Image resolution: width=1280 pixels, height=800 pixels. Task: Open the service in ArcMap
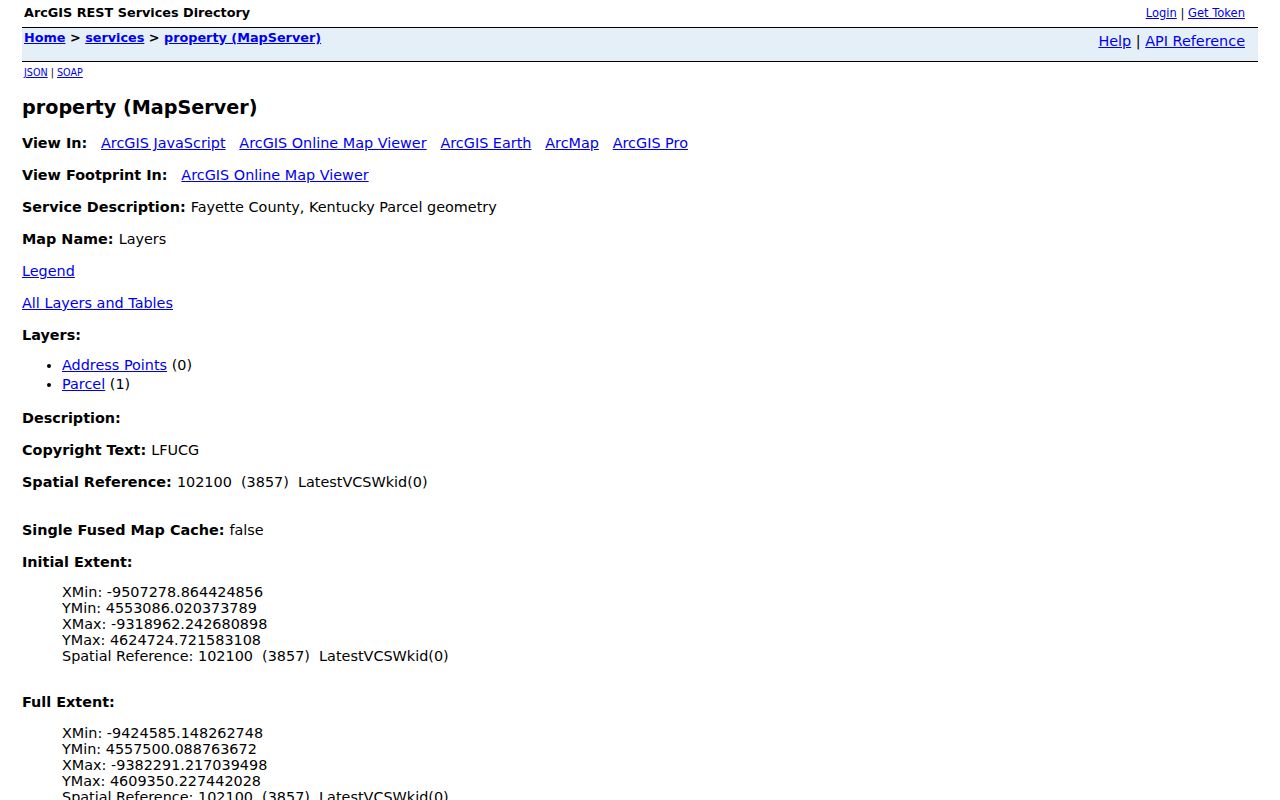[x=572, y=143]
